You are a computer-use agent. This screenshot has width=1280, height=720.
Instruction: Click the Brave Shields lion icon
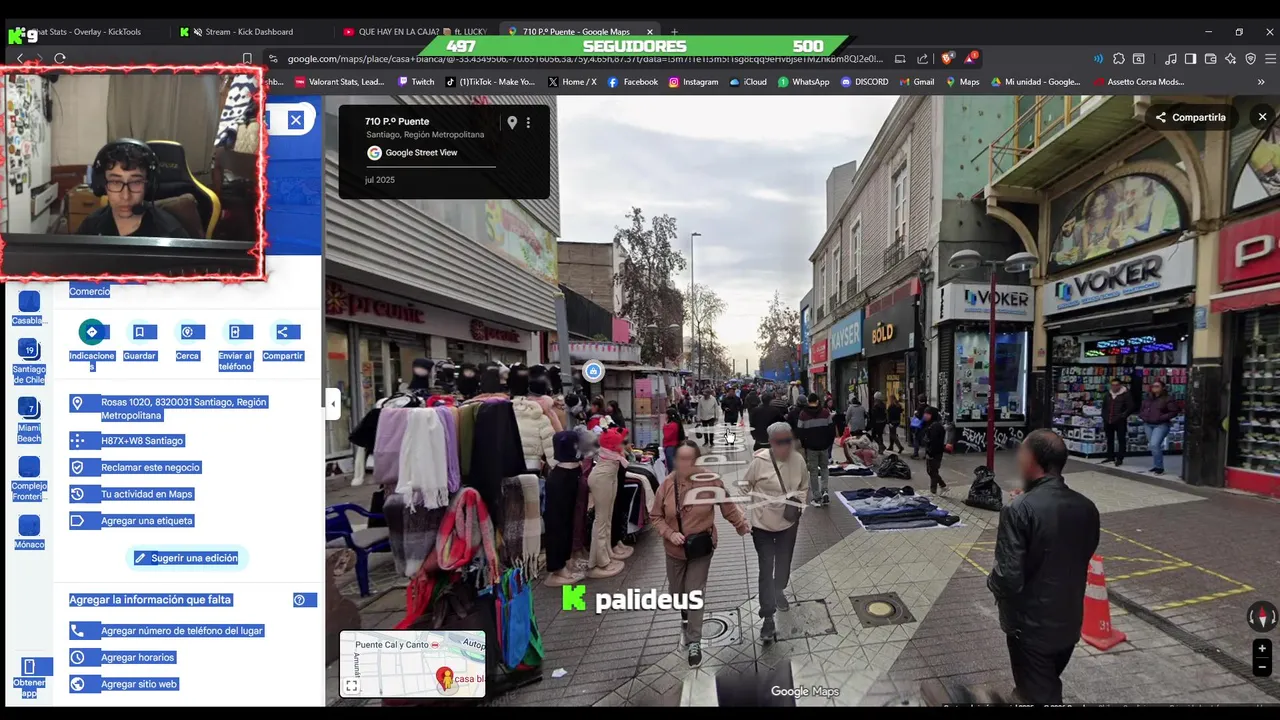tap(947, 59)
